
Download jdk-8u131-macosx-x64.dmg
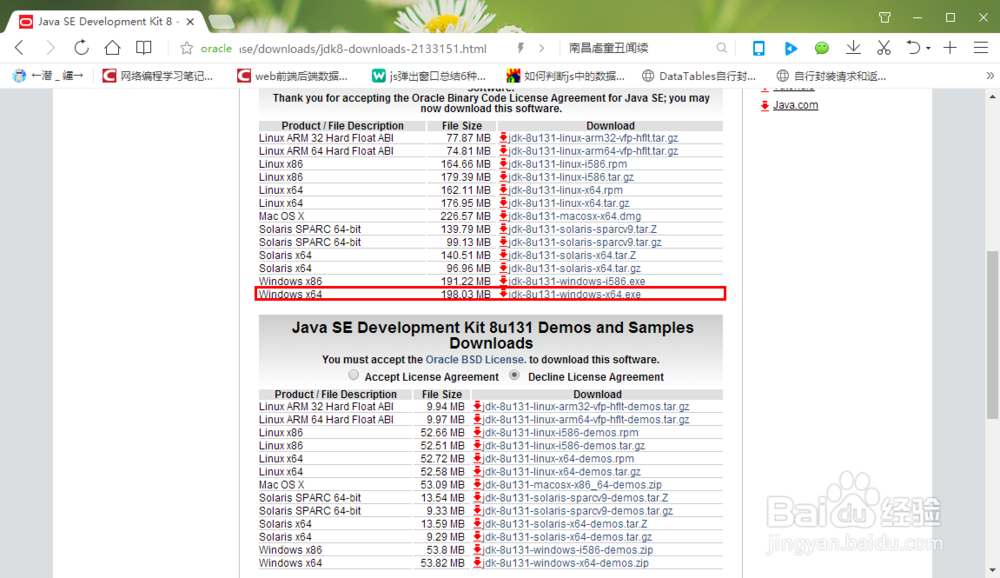[575, 216]
